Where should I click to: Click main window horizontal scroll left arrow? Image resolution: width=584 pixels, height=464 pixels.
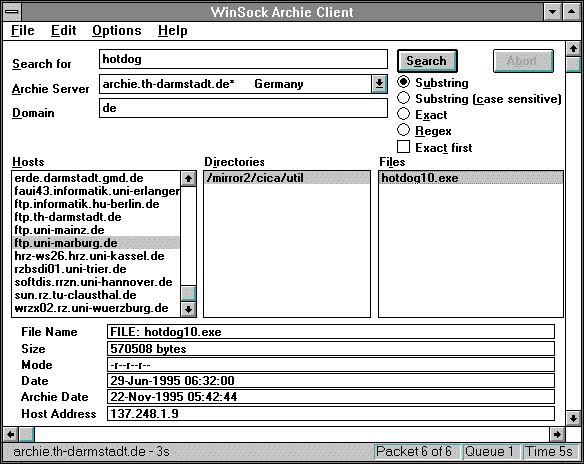(x=10, y=434)
